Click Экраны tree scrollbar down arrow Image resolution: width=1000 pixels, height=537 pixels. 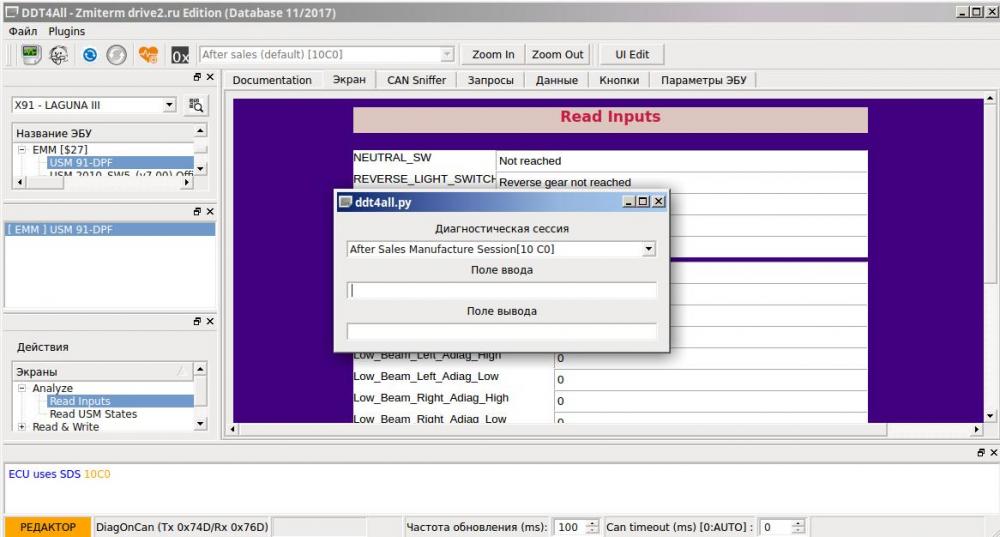click(x=200, y=423)
